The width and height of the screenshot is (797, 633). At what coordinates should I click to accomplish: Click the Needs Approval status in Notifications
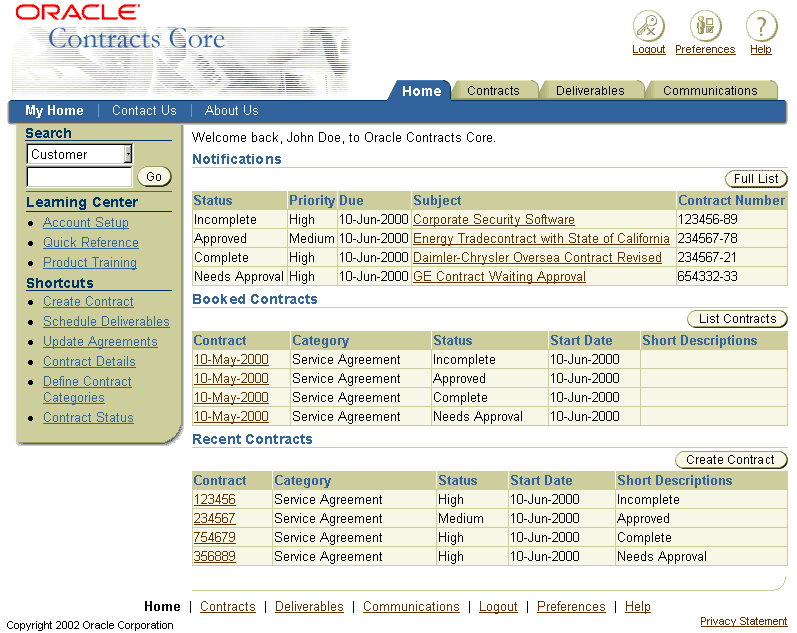coord(239,277)
